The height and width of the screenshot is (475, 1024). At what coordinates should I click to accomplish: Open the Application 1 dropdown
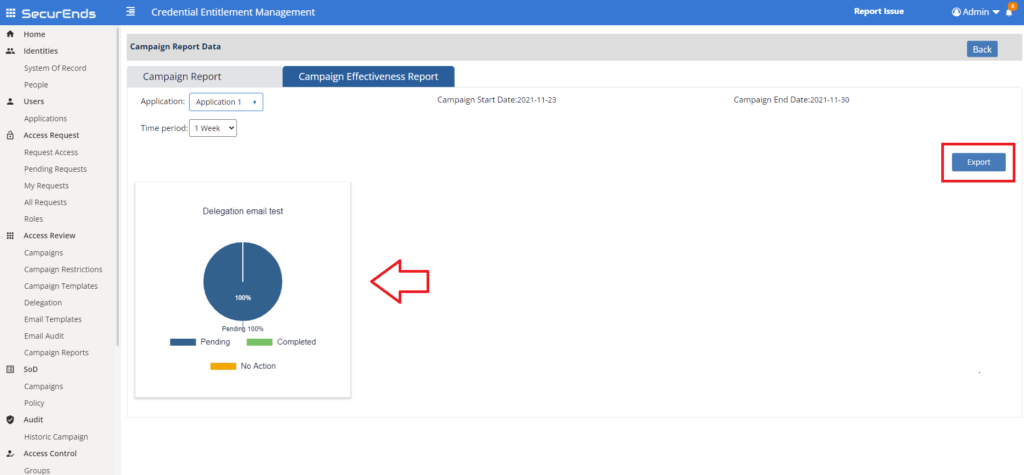pyautogui.click(x=226, y=102)
